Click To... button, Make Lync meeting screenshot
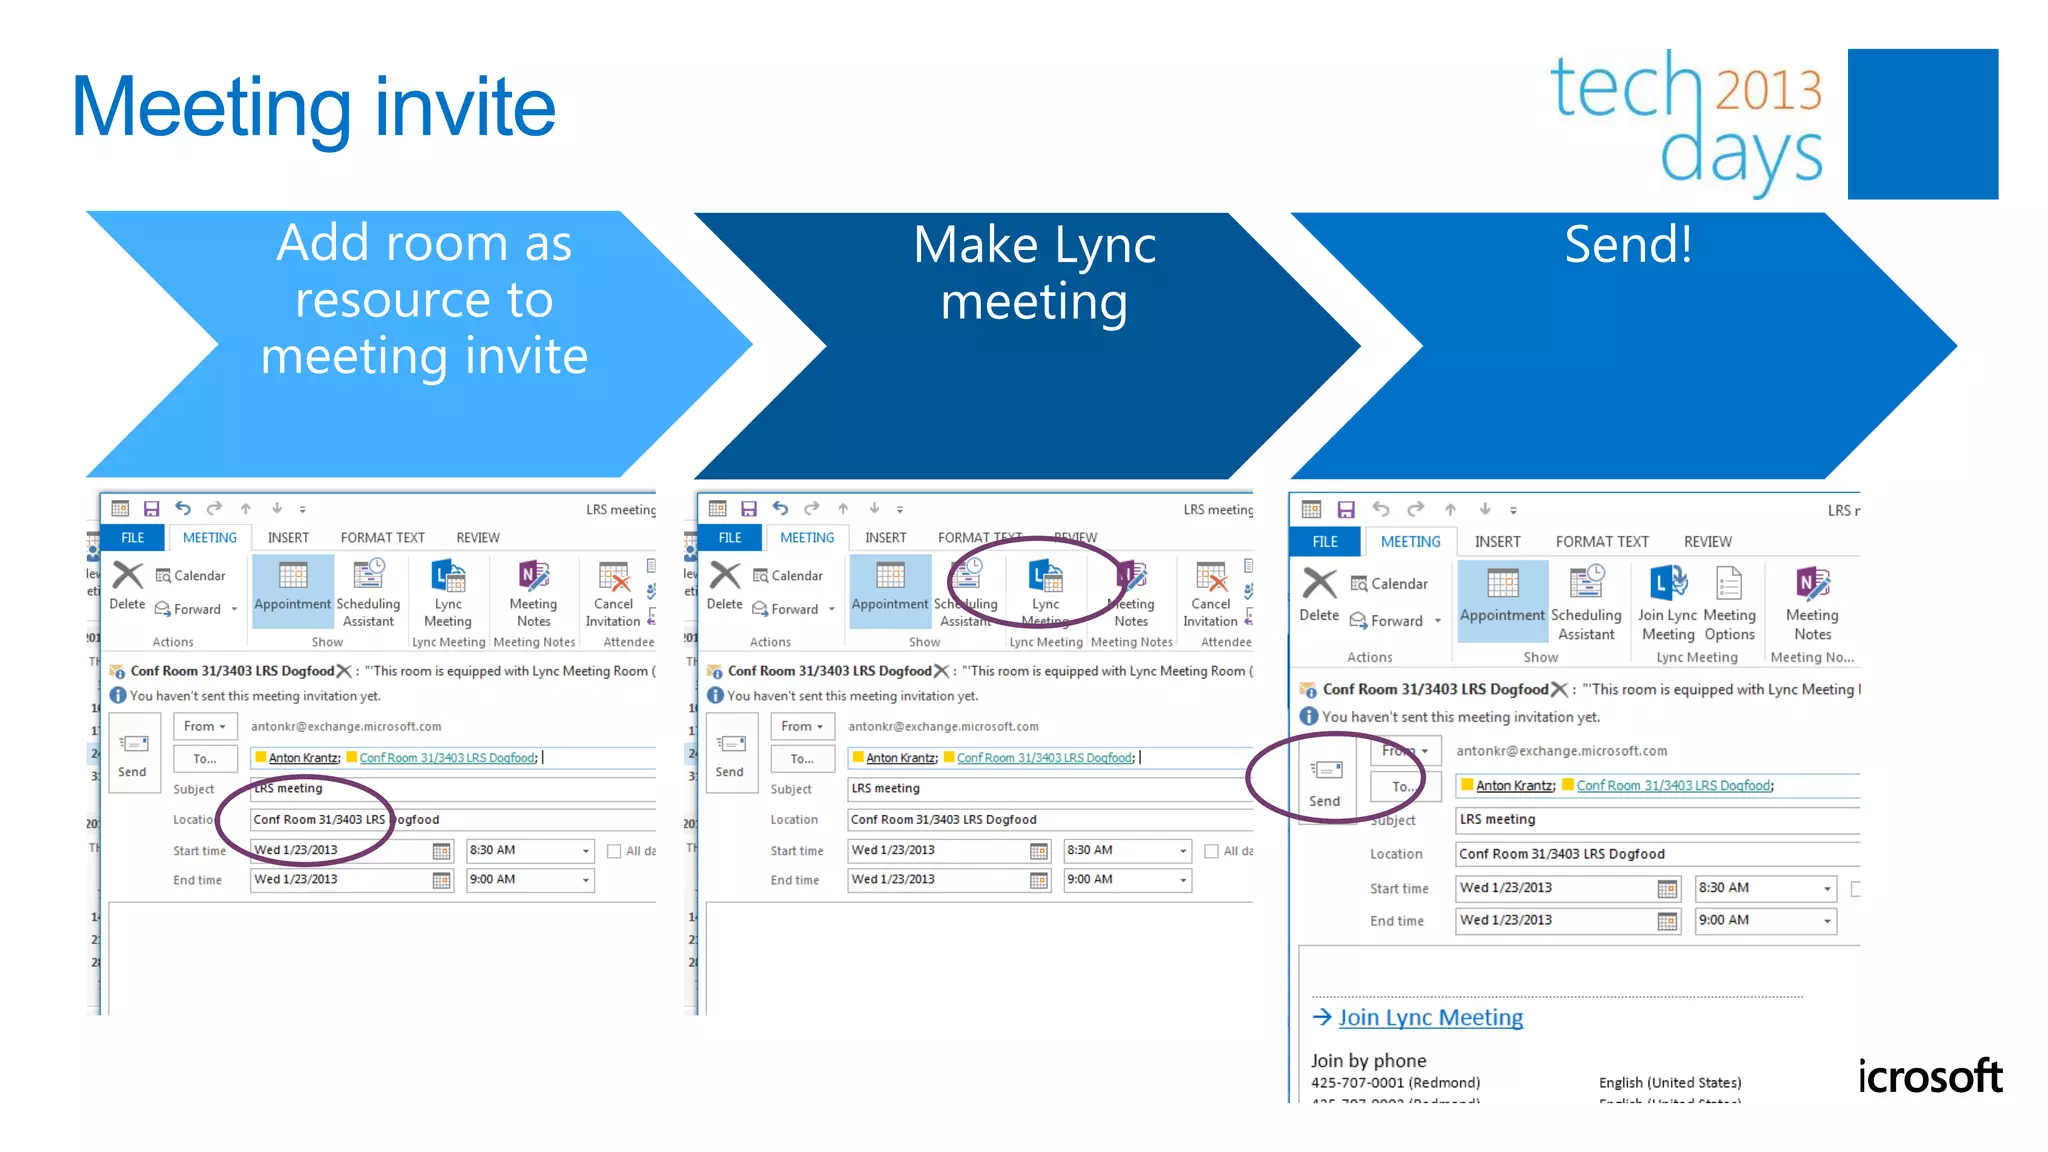This screenshot has width=2048, height=1152. [x=803, y=759]
